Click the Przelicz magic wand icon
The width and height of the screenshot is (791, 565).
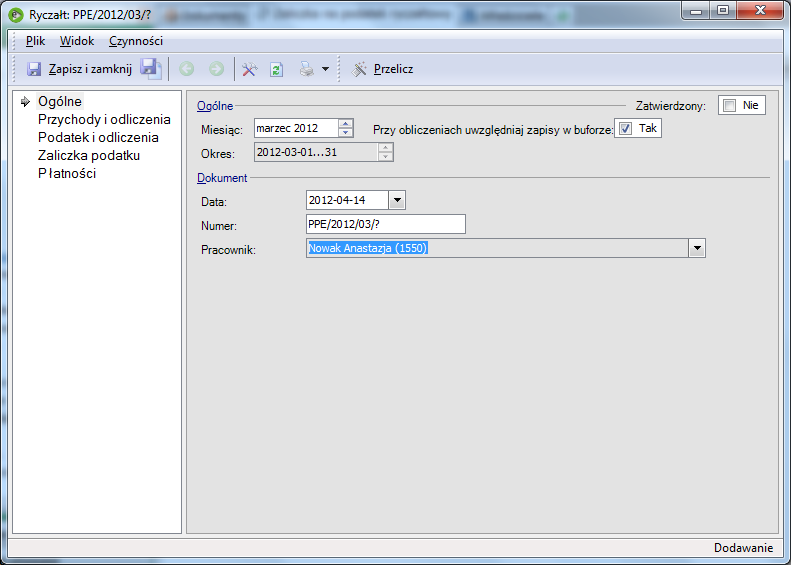[359, 69]
